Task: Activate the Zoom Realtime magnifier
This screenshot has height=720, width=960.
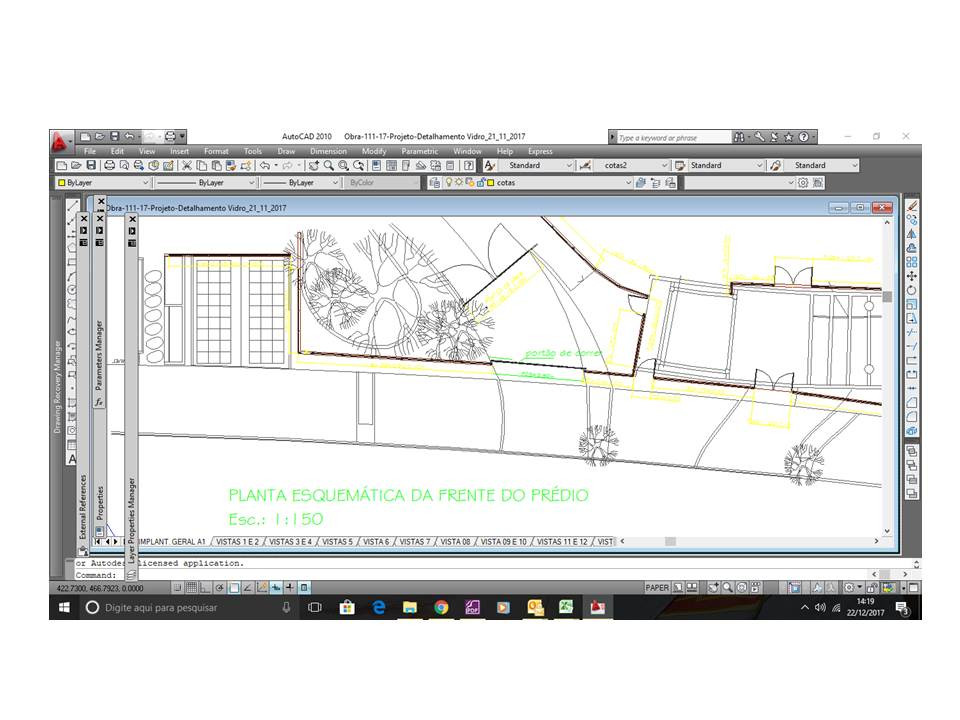Action: pos(329,165)
